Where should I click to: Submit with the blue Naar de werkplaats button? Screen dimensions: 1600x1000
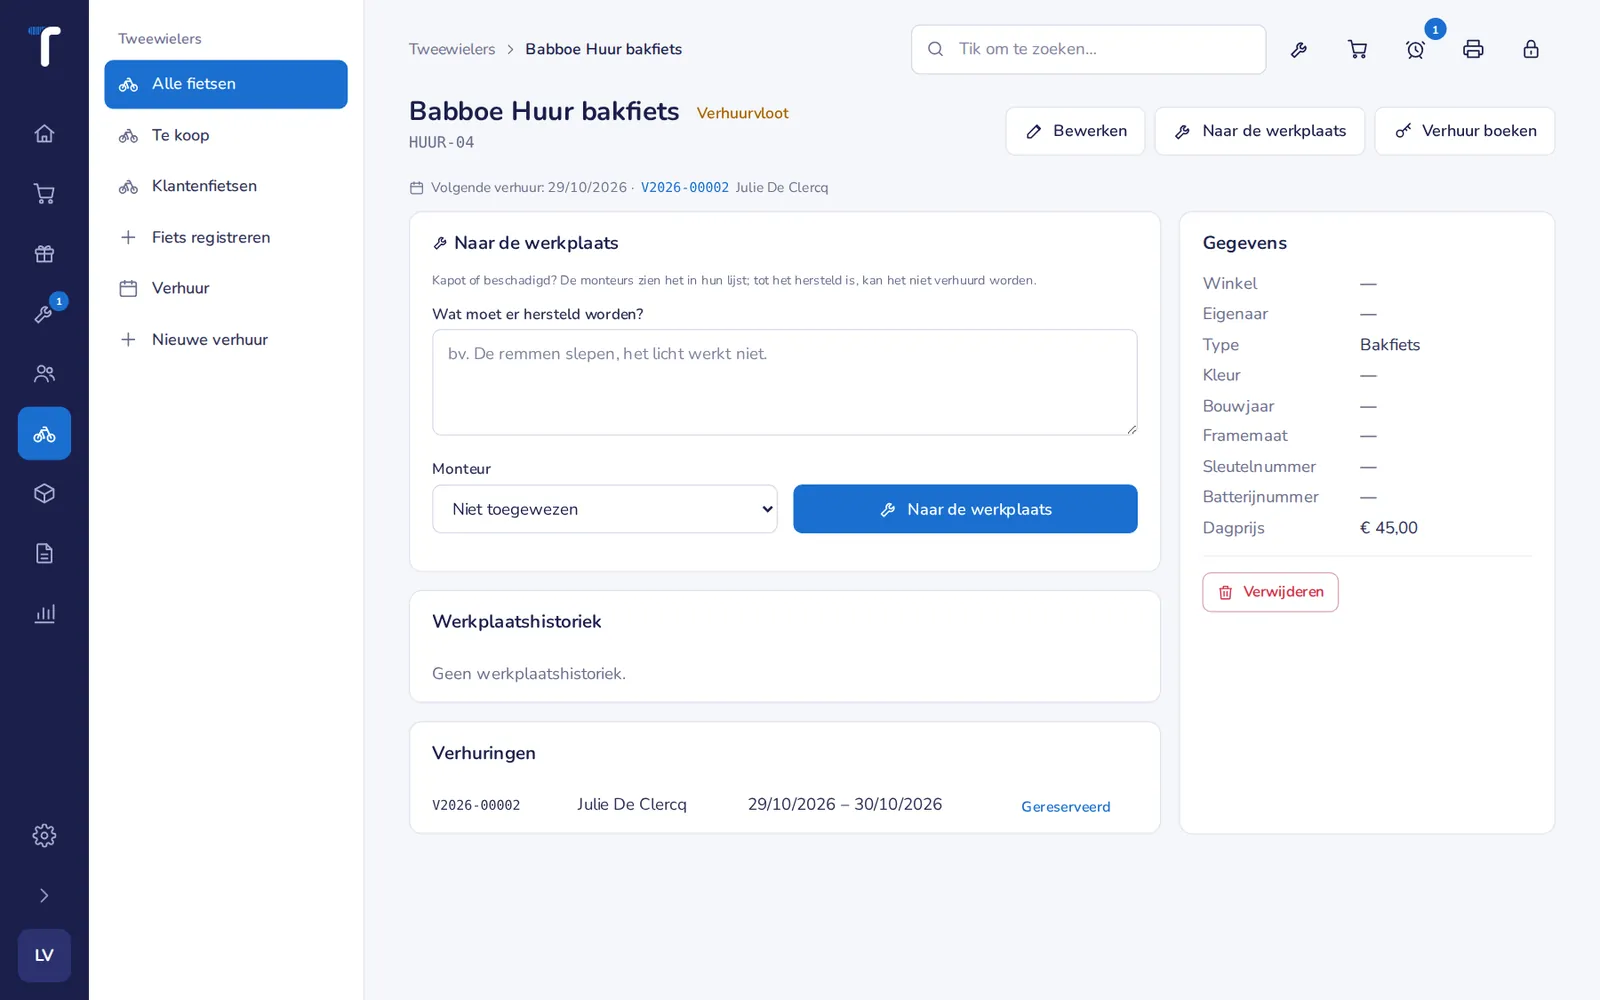pyautogui.click(x=965, y=509)
